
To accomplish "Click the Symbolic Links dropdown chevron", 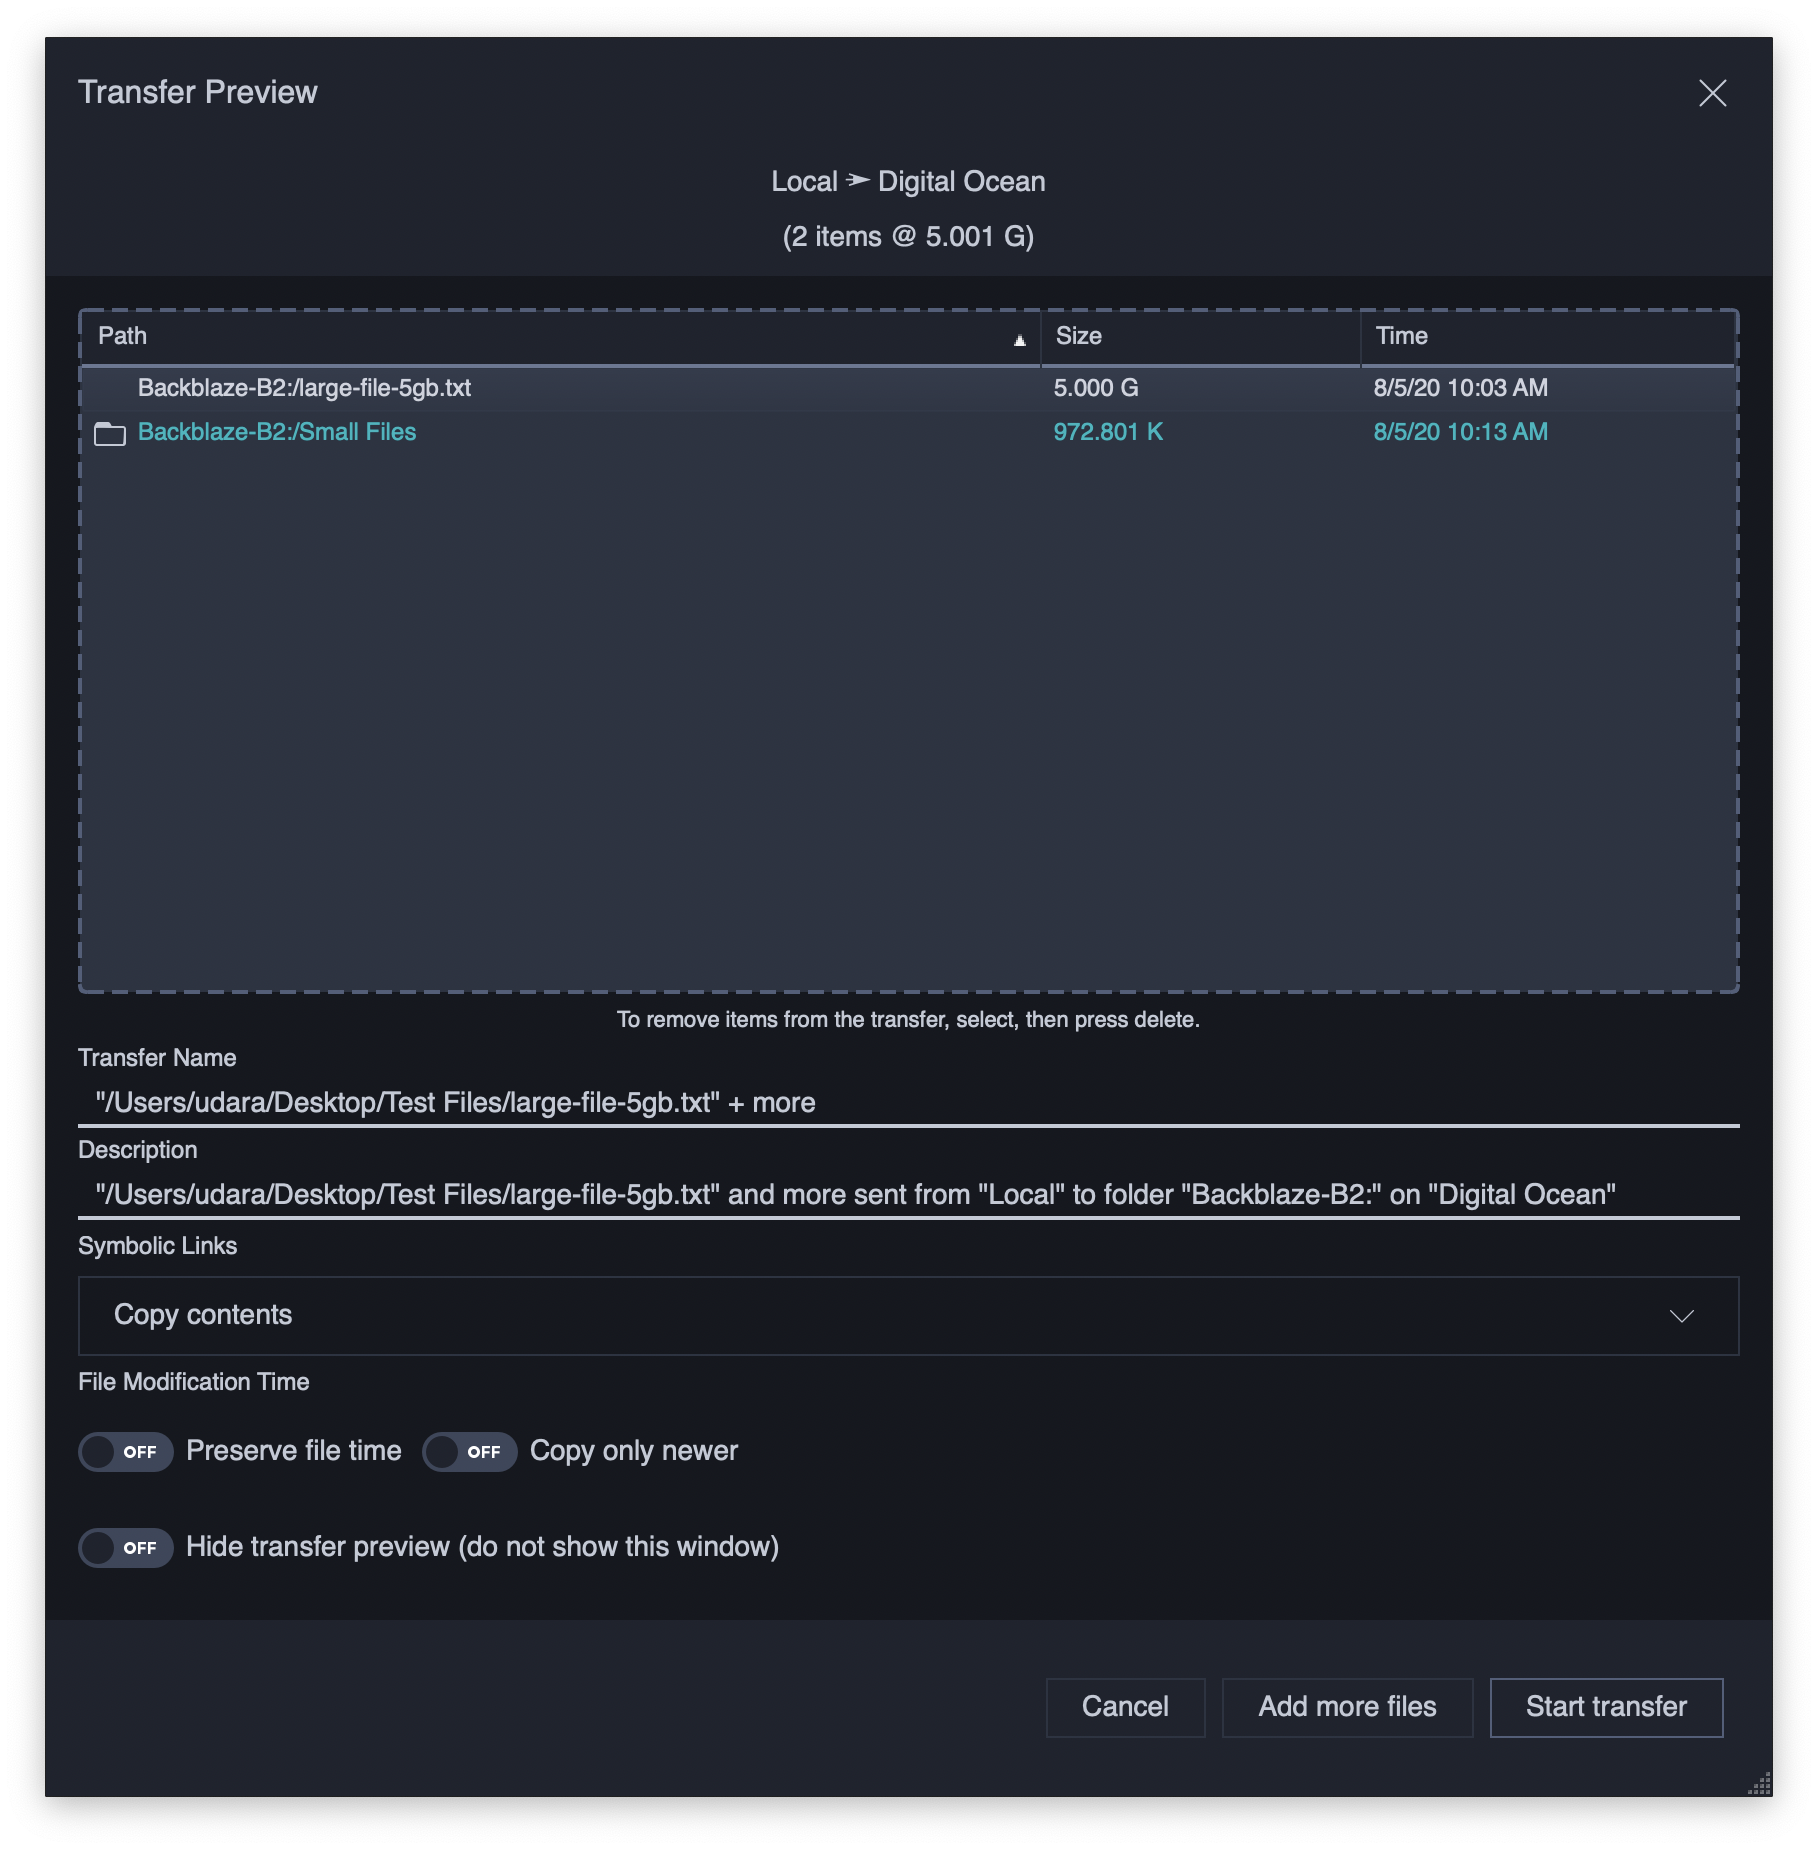I will click(x=1682, y=1316).
